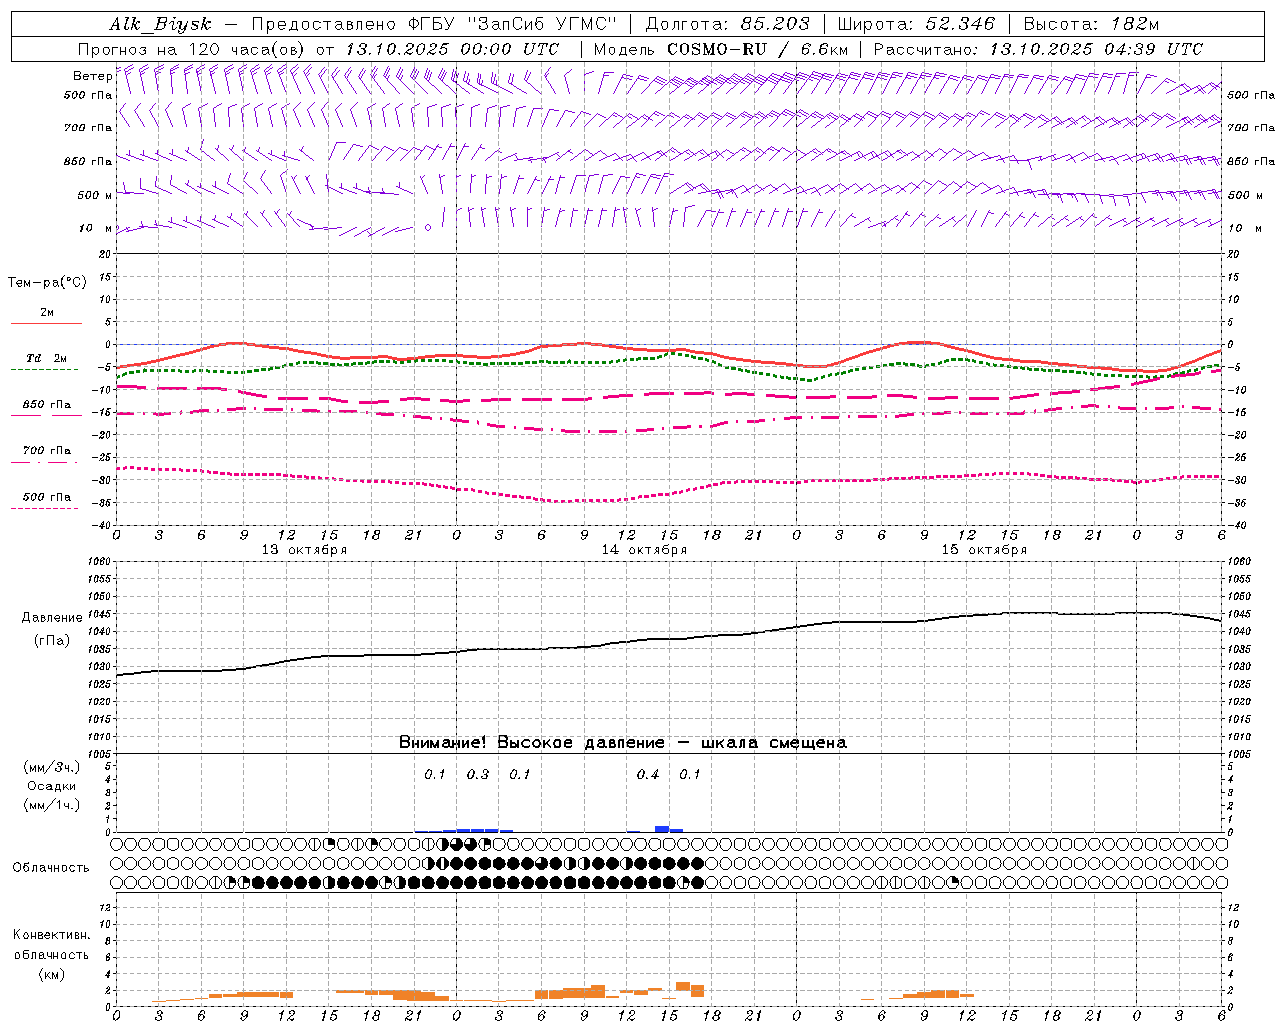Click the dotted '500 гПа' temperature legend entry

pos(46,497)
